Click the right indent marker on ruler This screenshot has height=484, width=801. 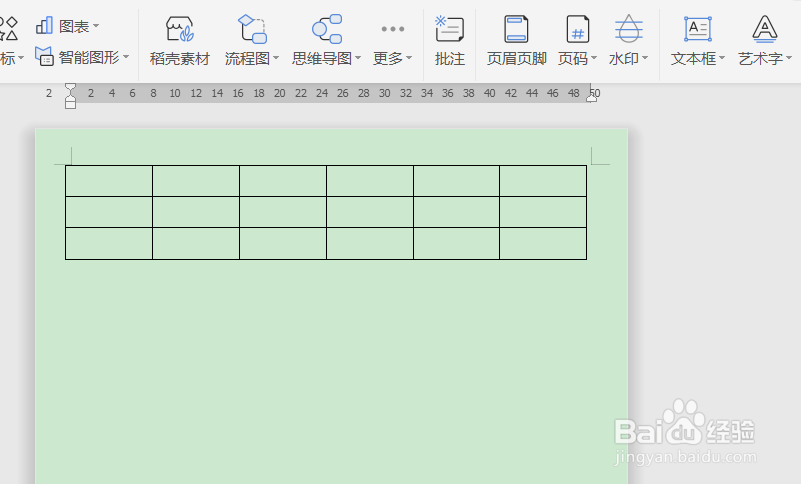591,99
